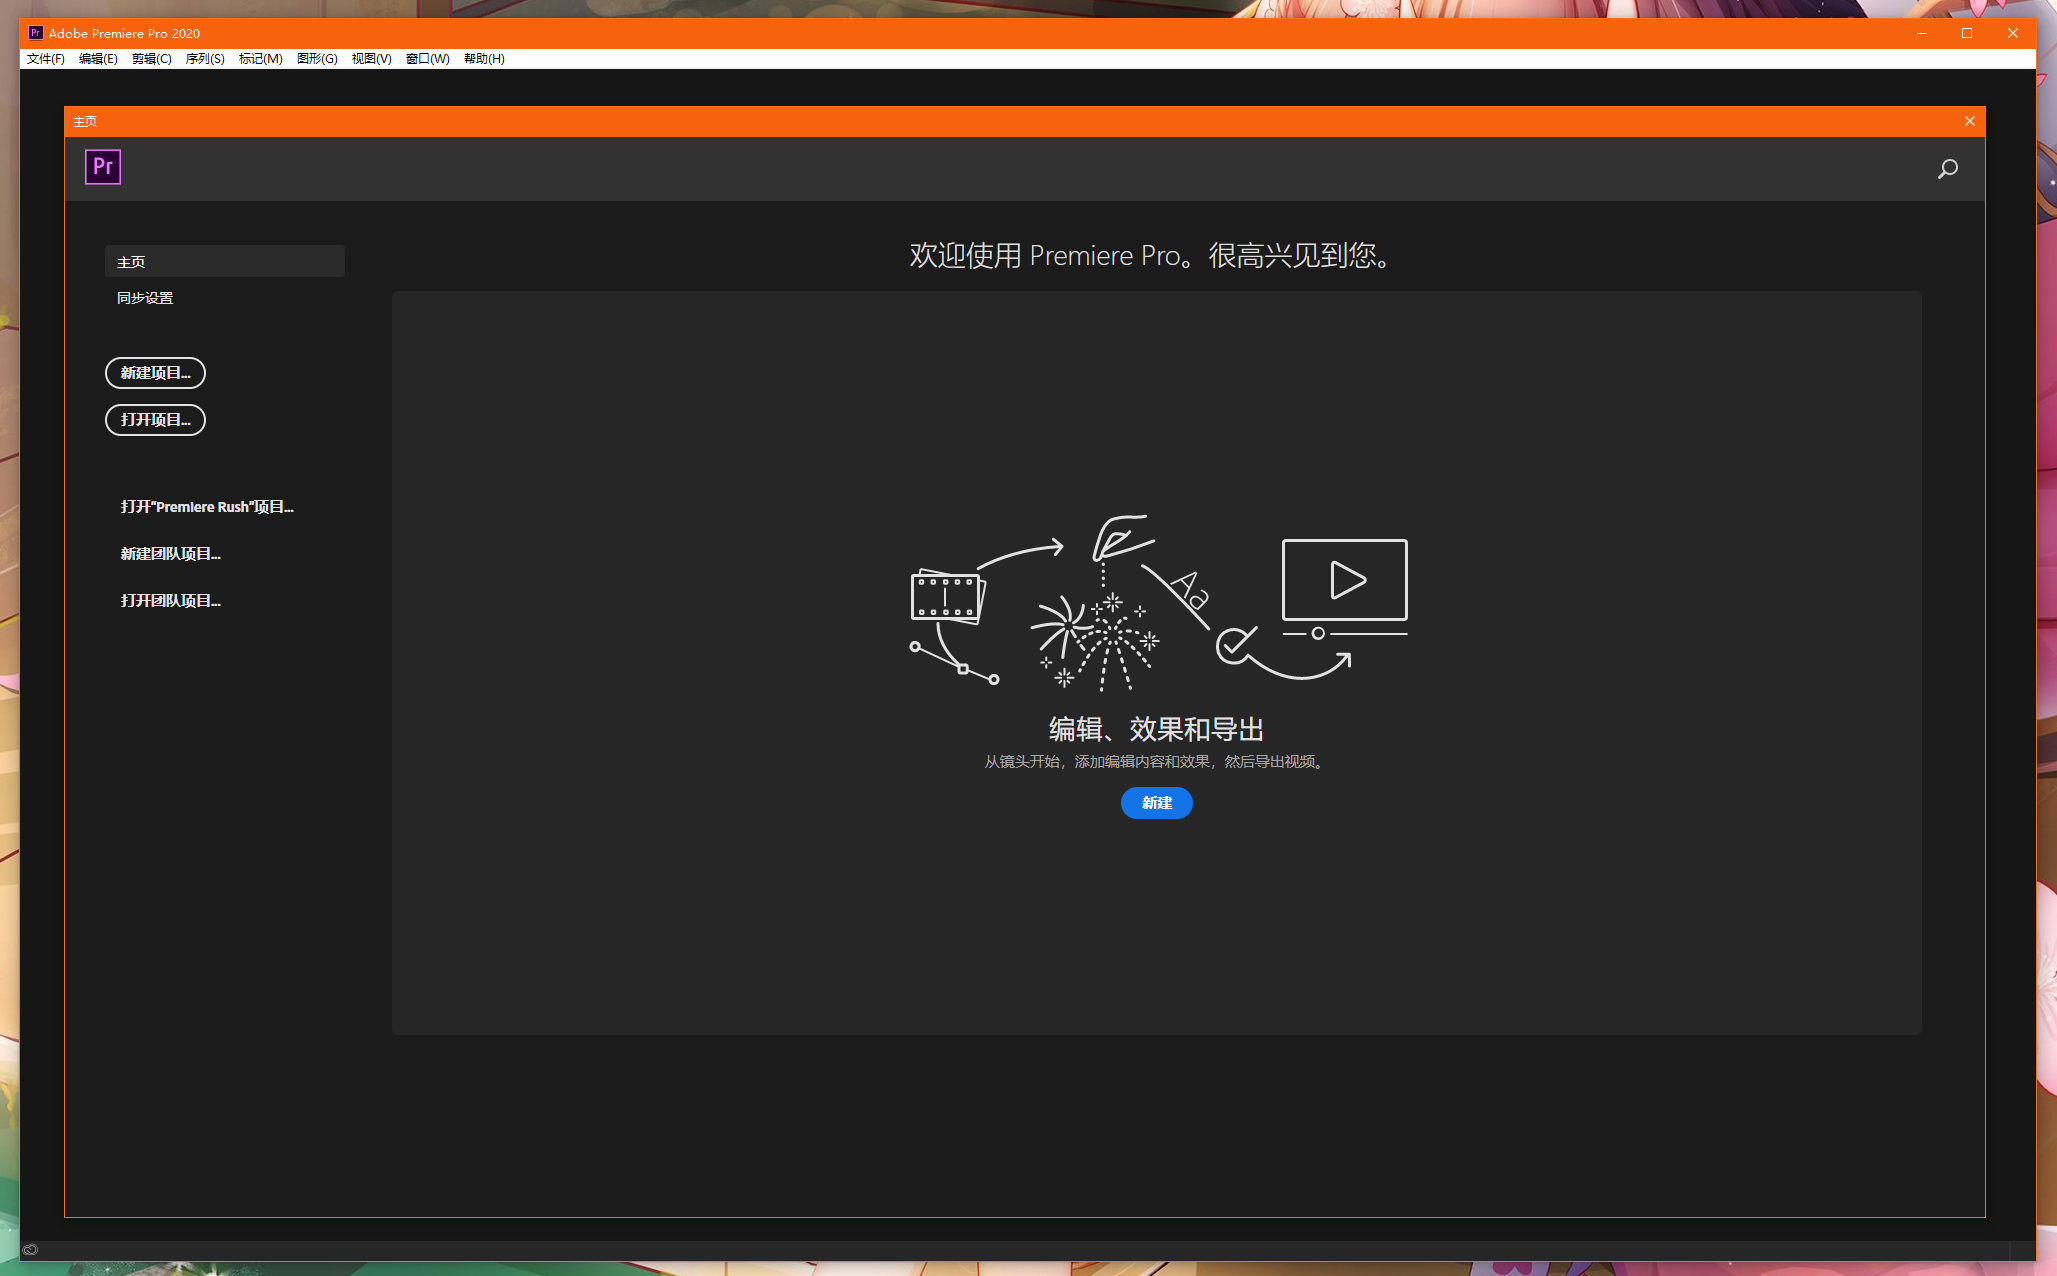
Task: Click 新建团队项目 to create a team project
Action: pos(170,553)
